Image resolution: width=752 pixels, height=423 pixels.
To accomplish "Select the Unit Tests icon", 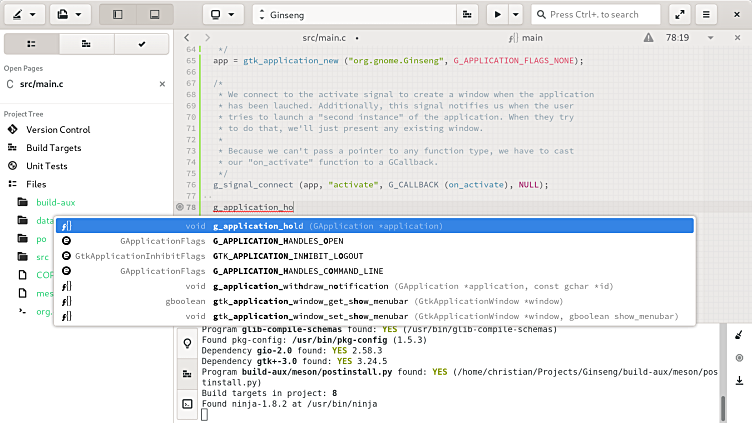I will pyautogui.click(x=13, y=166).
